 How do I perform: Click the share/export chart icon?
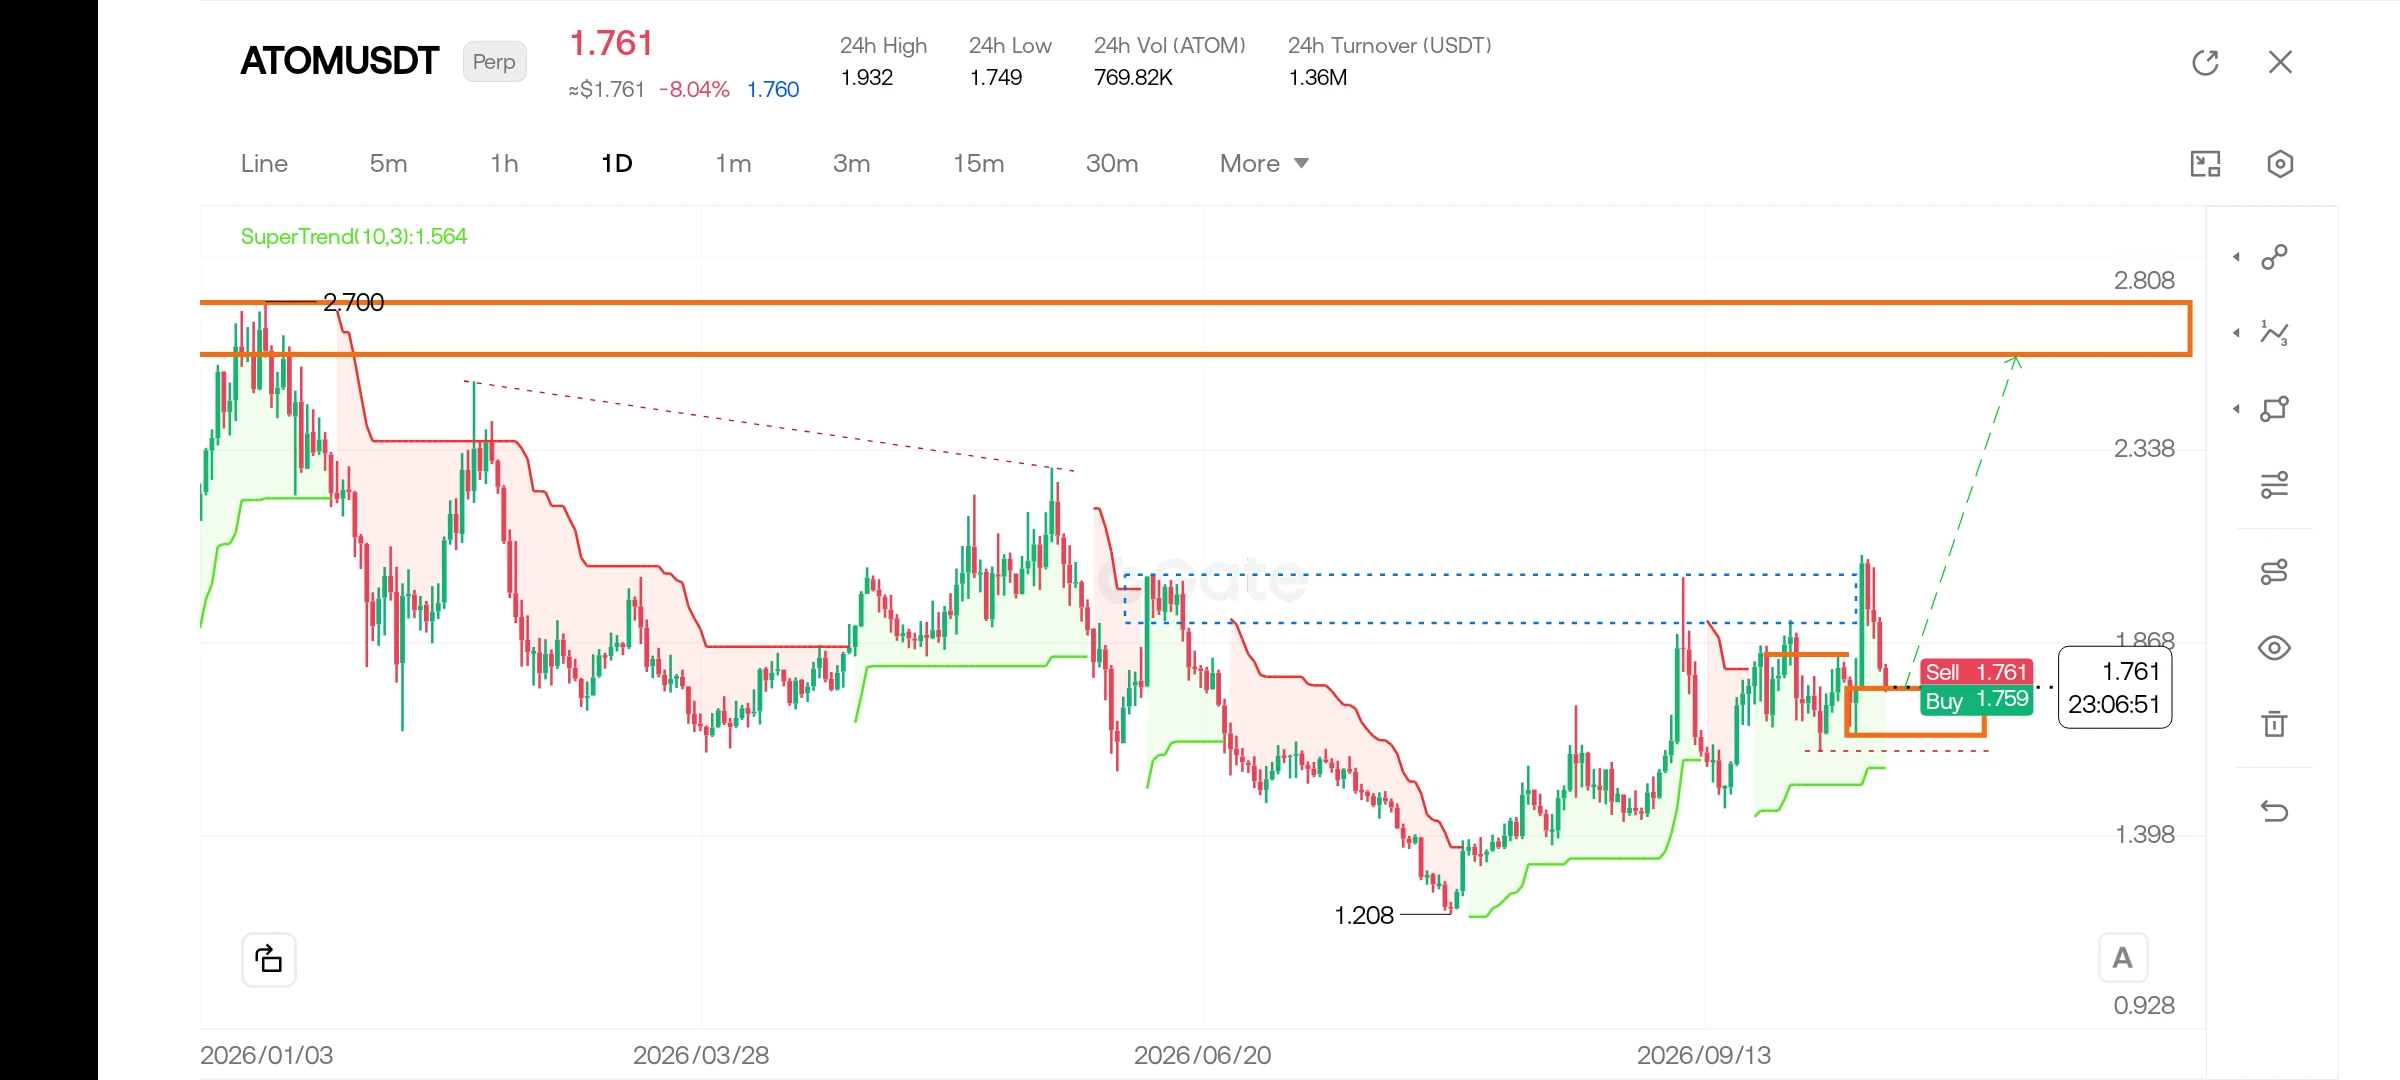269,960
